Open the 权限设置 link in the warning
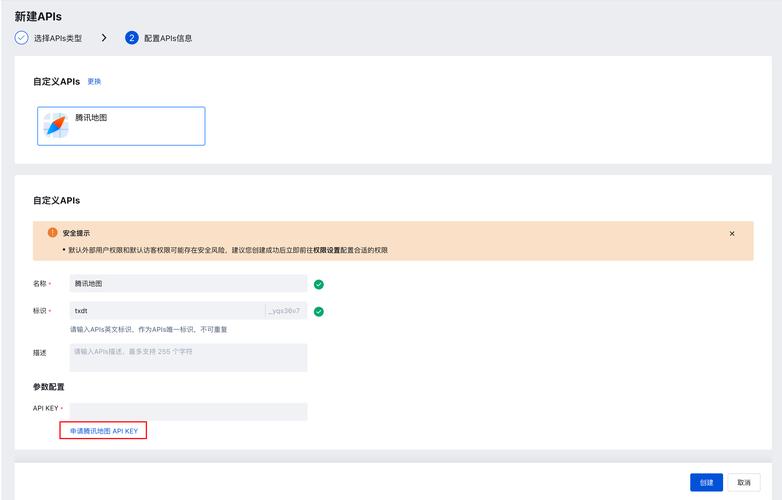The width and height of the screenshot is (782, 500). 326,250
